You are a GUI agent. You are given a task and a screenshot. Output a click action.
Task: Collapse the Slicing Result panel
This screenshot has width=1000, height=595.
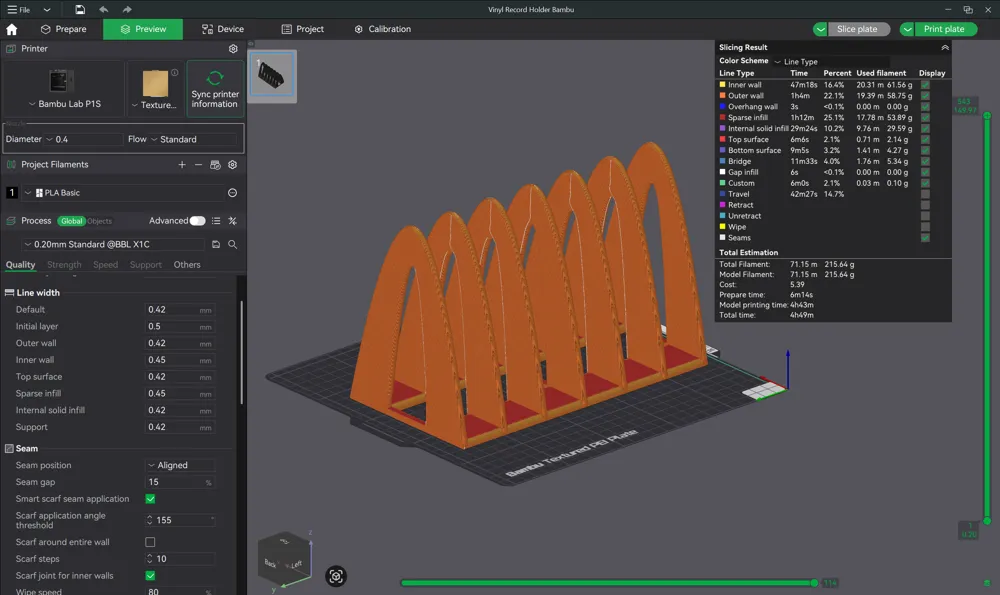pyautogui.click(x=944, y=47)
